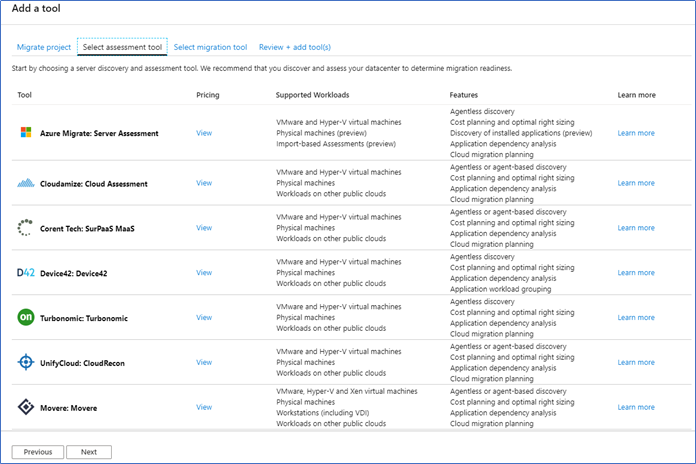
Task: Select the Movere: Movere tool name
Action: (68, 408)
